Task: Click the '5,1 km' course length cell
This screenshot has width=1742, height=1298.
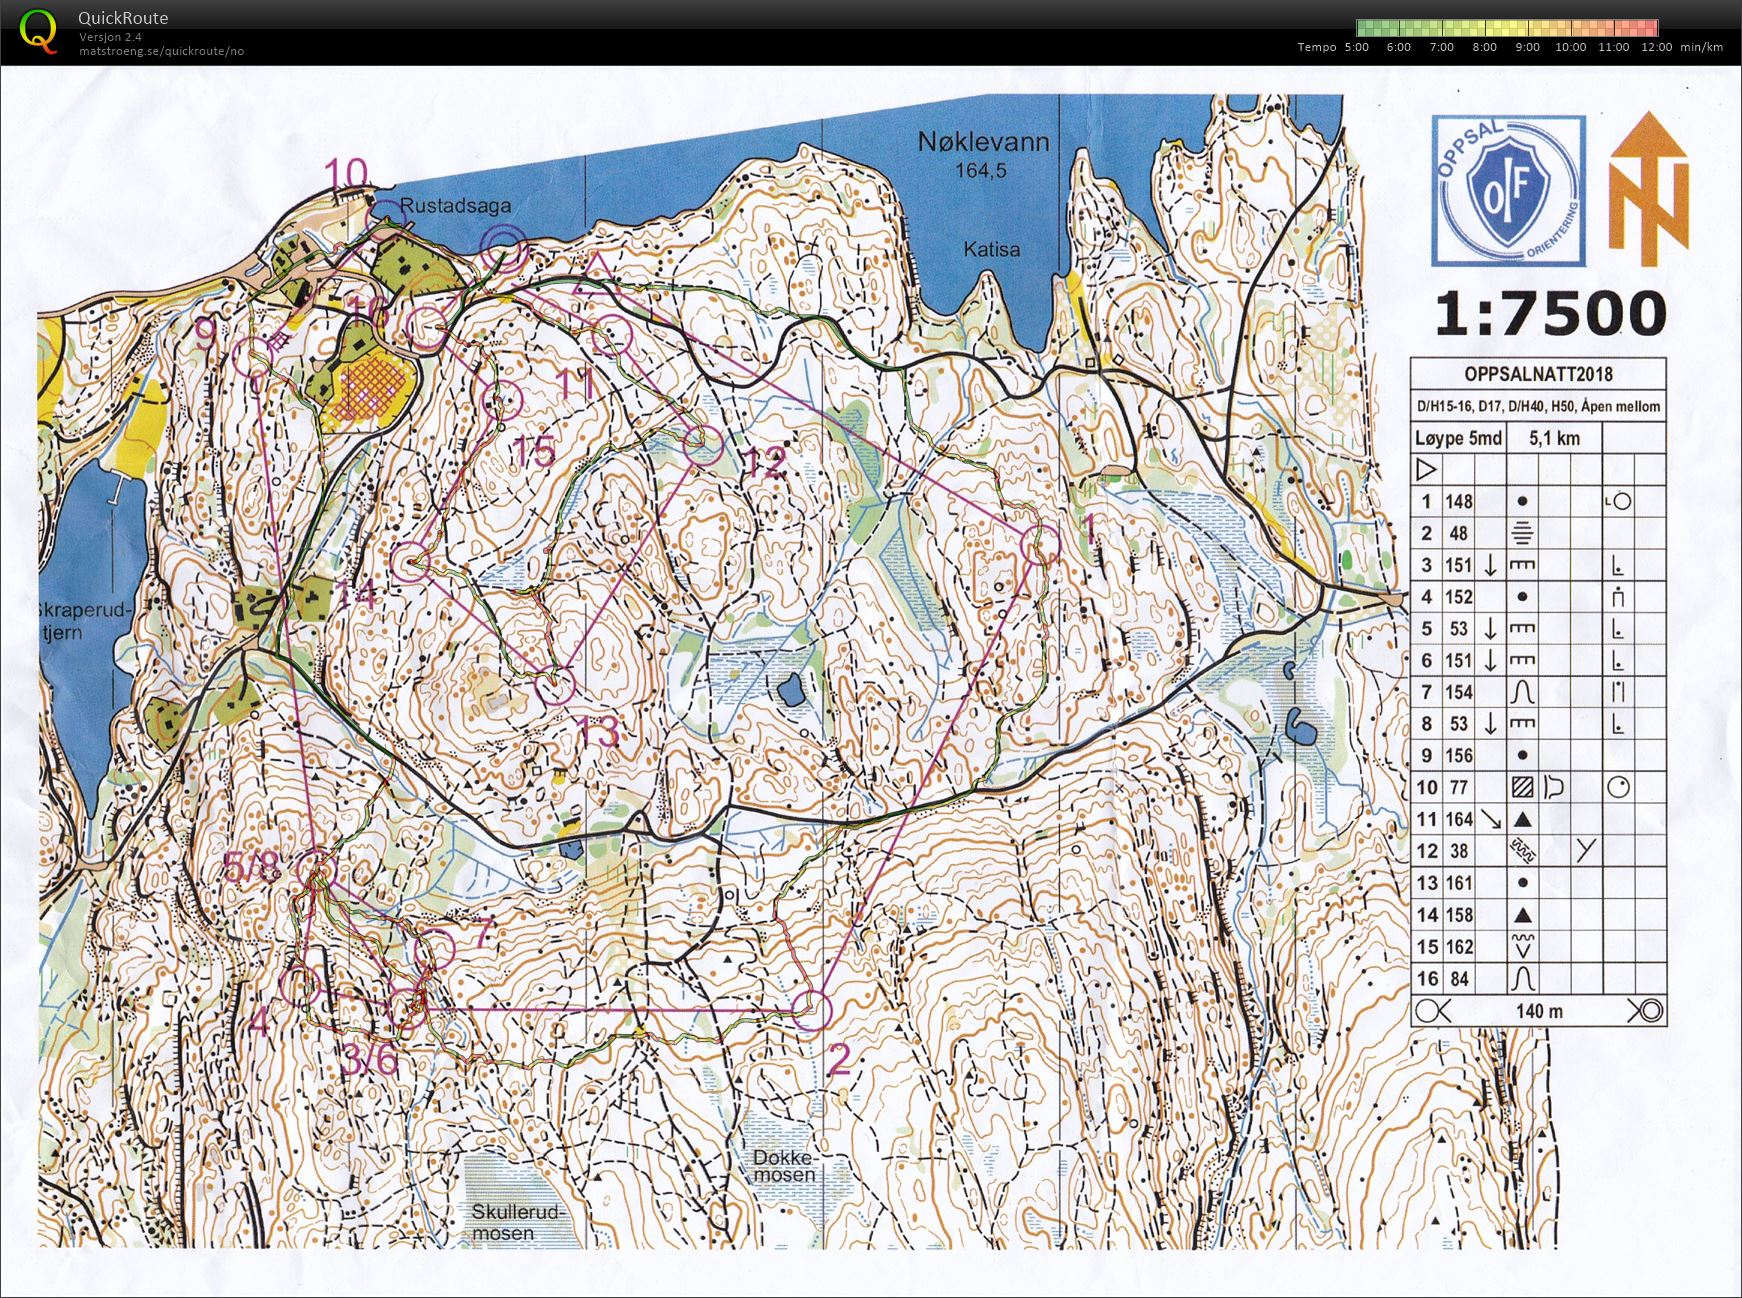Action: (x=1554, y=438)
